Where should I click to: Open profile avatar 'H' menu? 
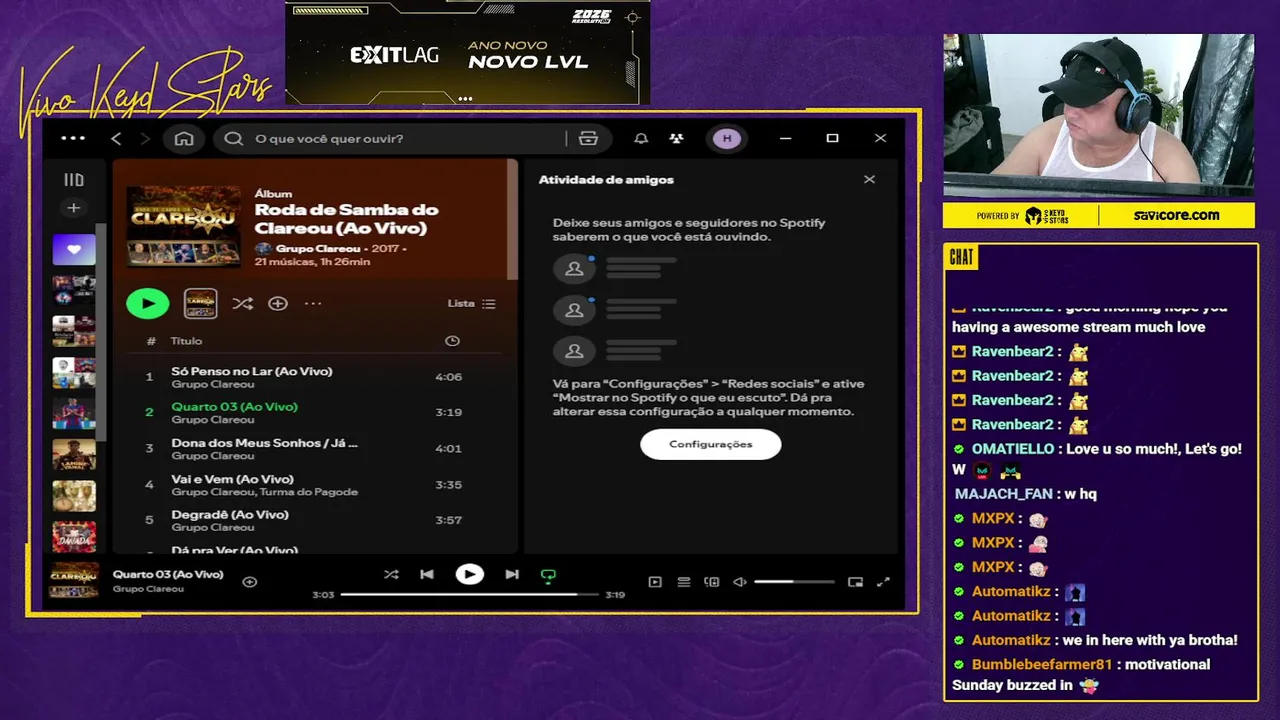click(x=727, y=139)
